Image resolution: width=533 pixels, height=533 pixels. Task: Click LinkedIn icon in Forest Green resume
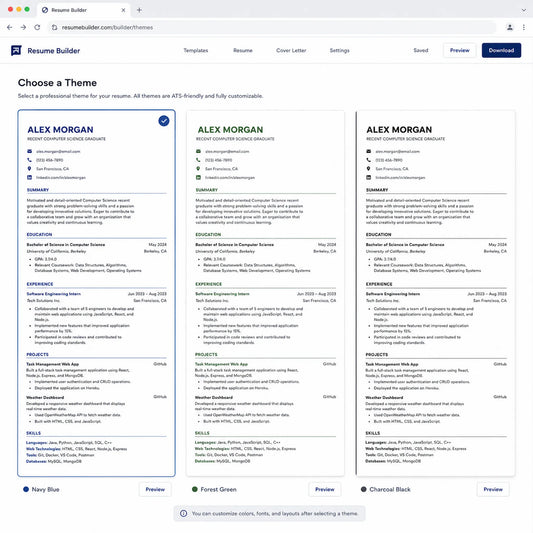pos(198,177)
